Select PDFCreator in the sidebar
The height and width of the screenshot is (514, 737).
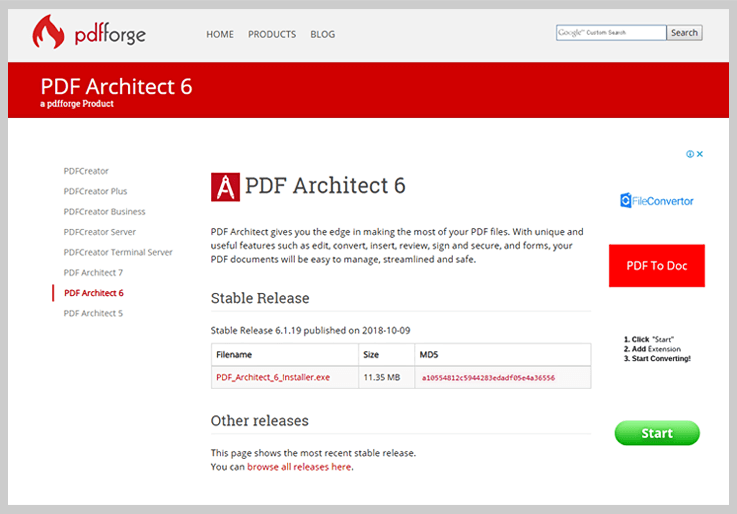86,171
